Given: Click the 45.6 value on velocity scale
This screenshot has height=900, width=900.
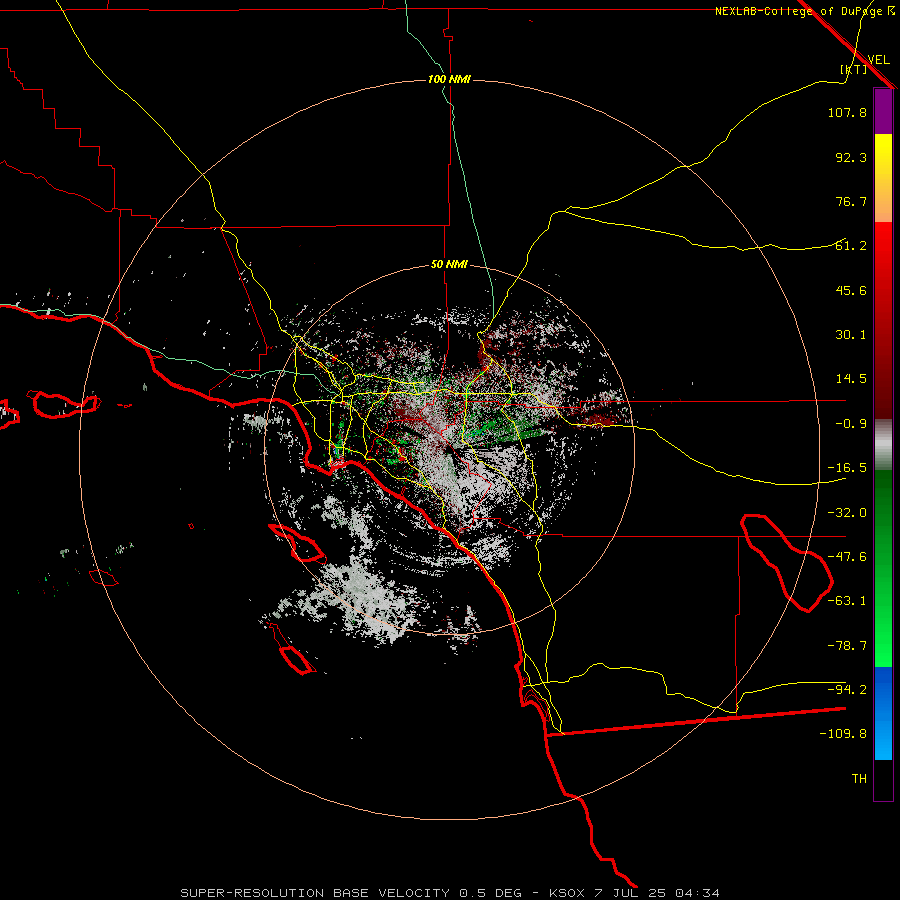Looking at the screenshot, I should [x=851, y=290].
